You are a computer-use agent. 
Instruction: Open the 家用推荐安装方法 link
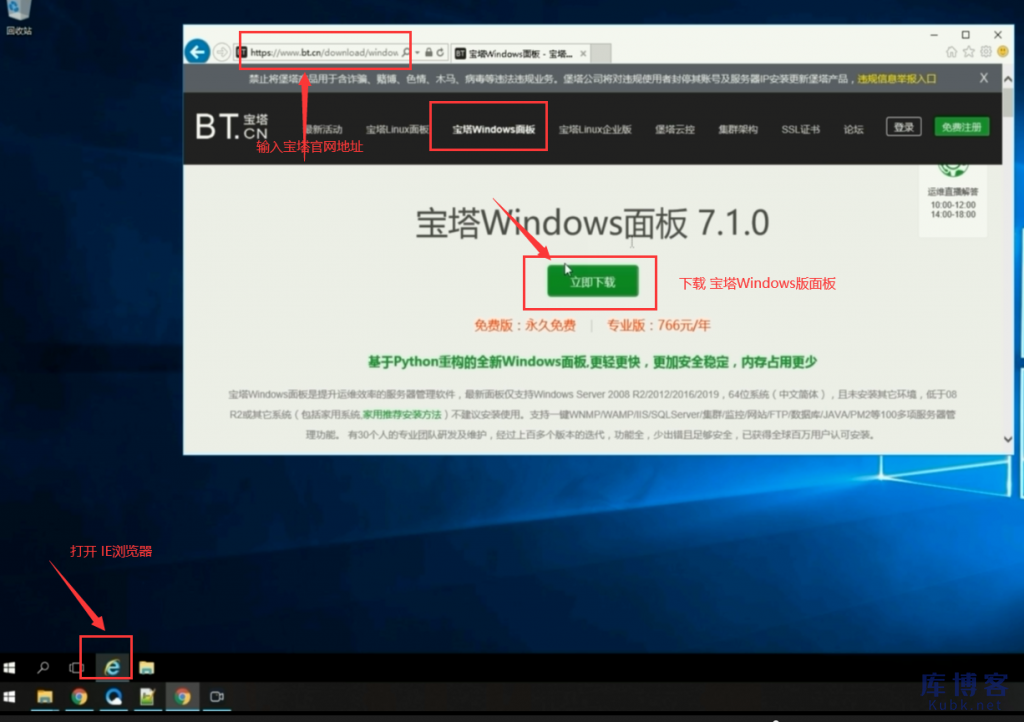[x=402, y=415]
